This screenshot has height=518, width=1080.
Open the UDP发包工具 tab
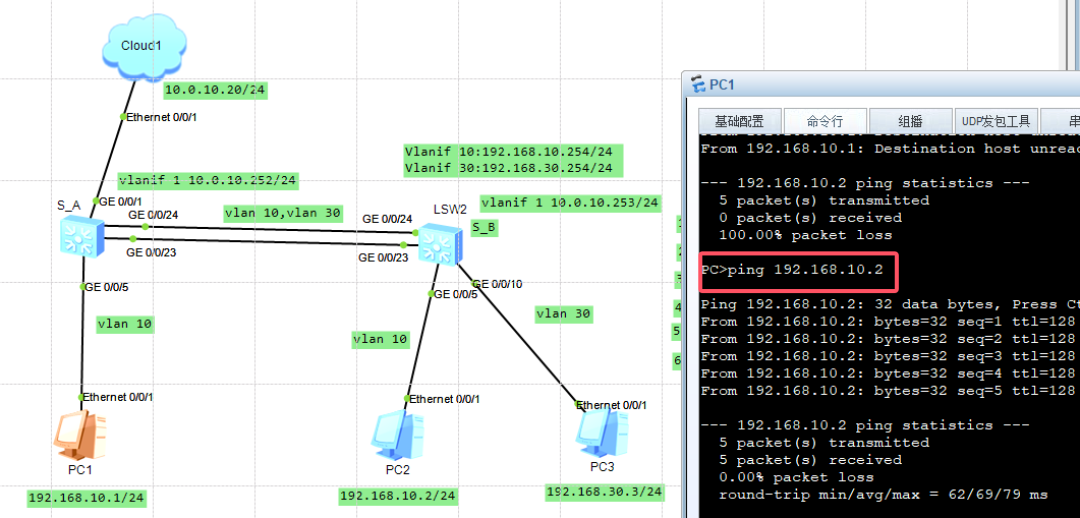(996, 121)
